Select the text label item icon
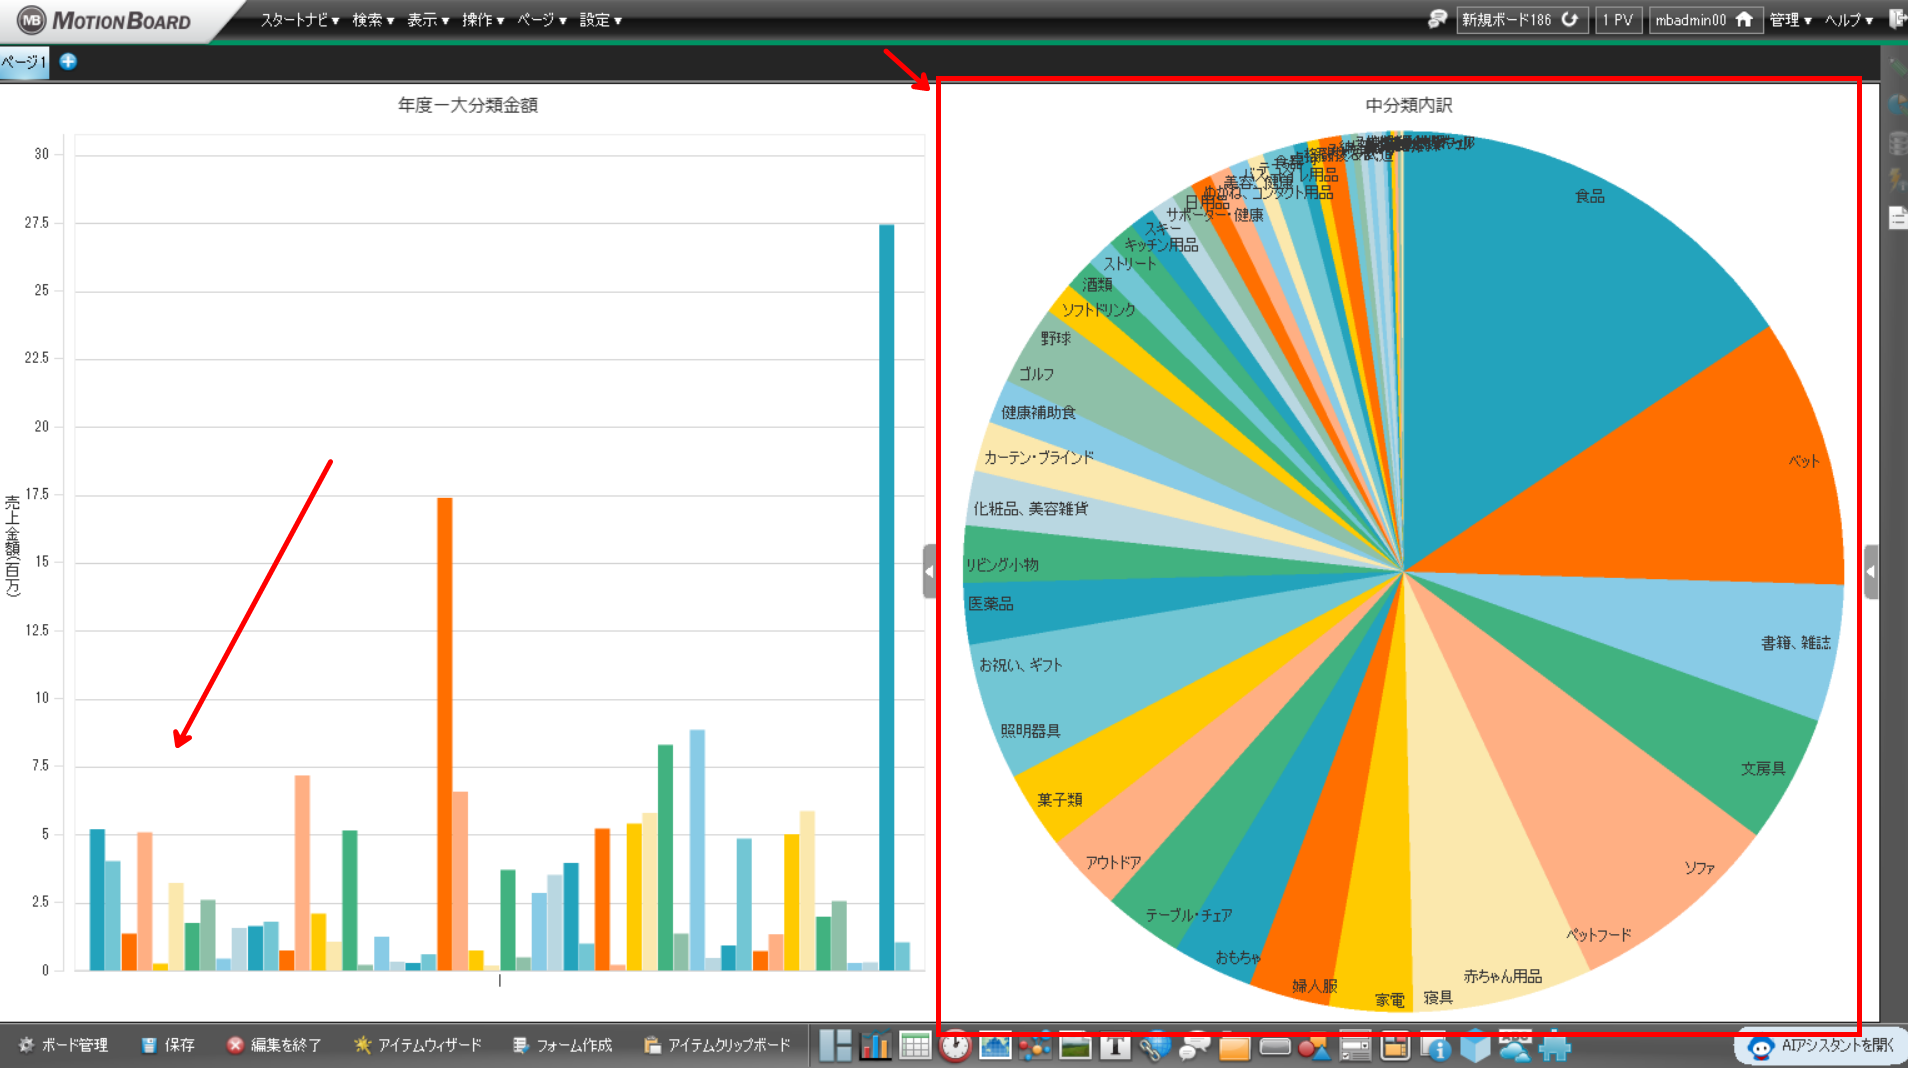Viewport: 1908px width, 1068px height. (x=1115, y=1046)
